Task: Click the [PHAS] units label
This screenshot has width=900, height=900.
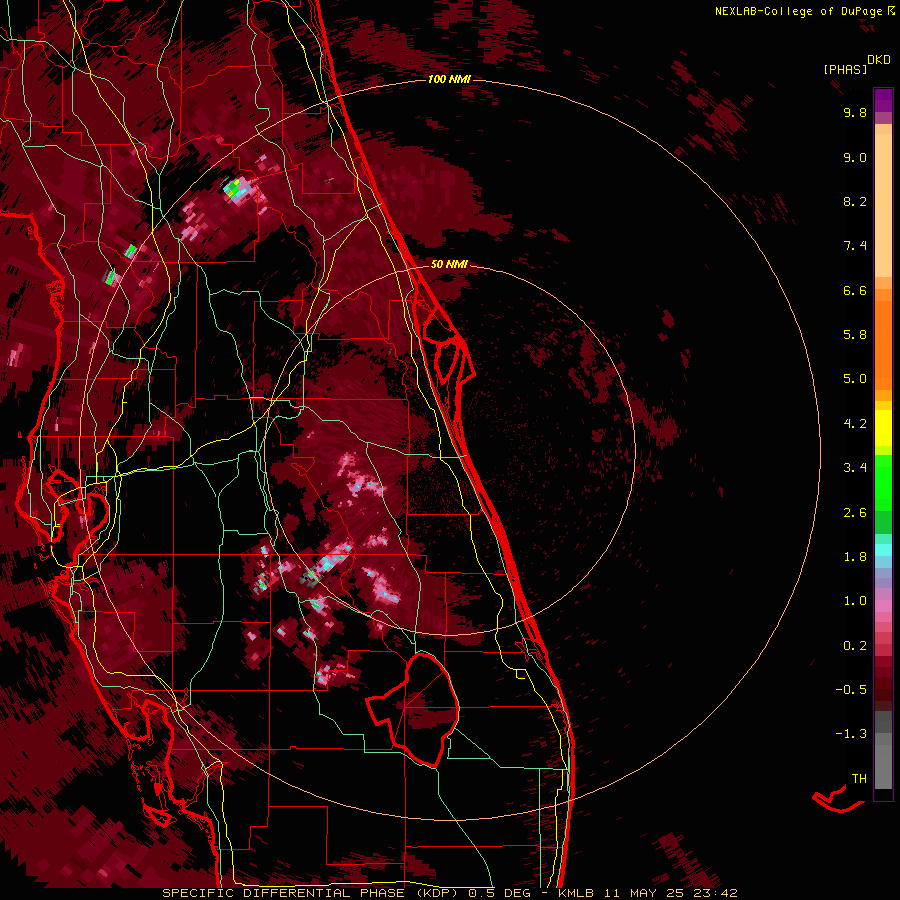Action: [x=845, y=69]
